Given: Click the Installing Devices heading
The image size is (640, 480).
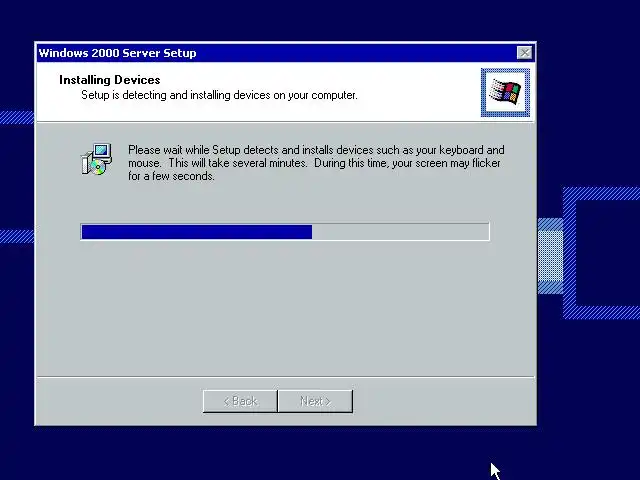Looking at the screenshot, I should (x=109, y=80).
